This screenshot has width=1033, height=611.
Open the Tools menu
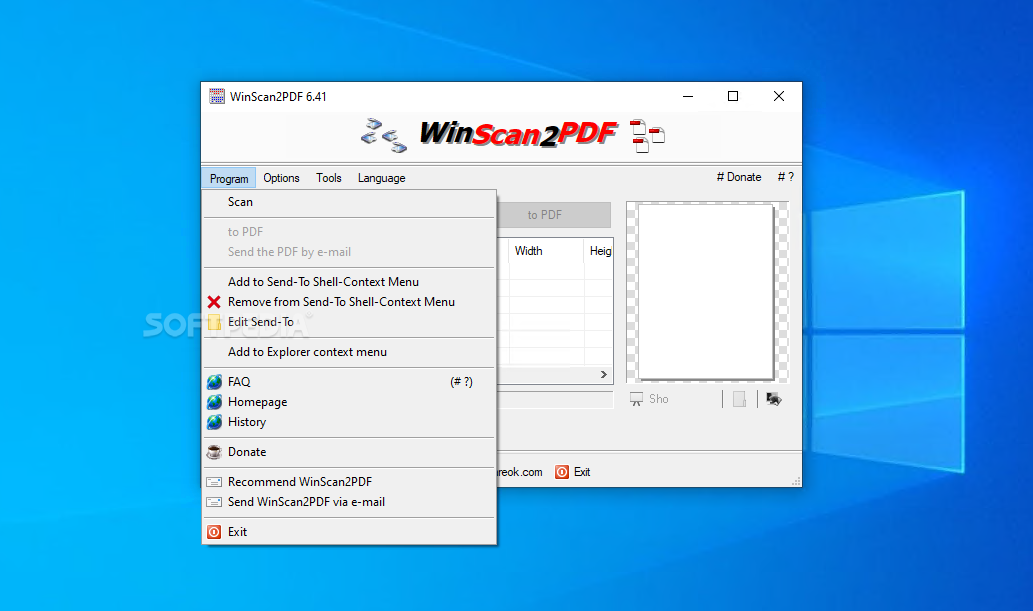click(x=329, y=178)
